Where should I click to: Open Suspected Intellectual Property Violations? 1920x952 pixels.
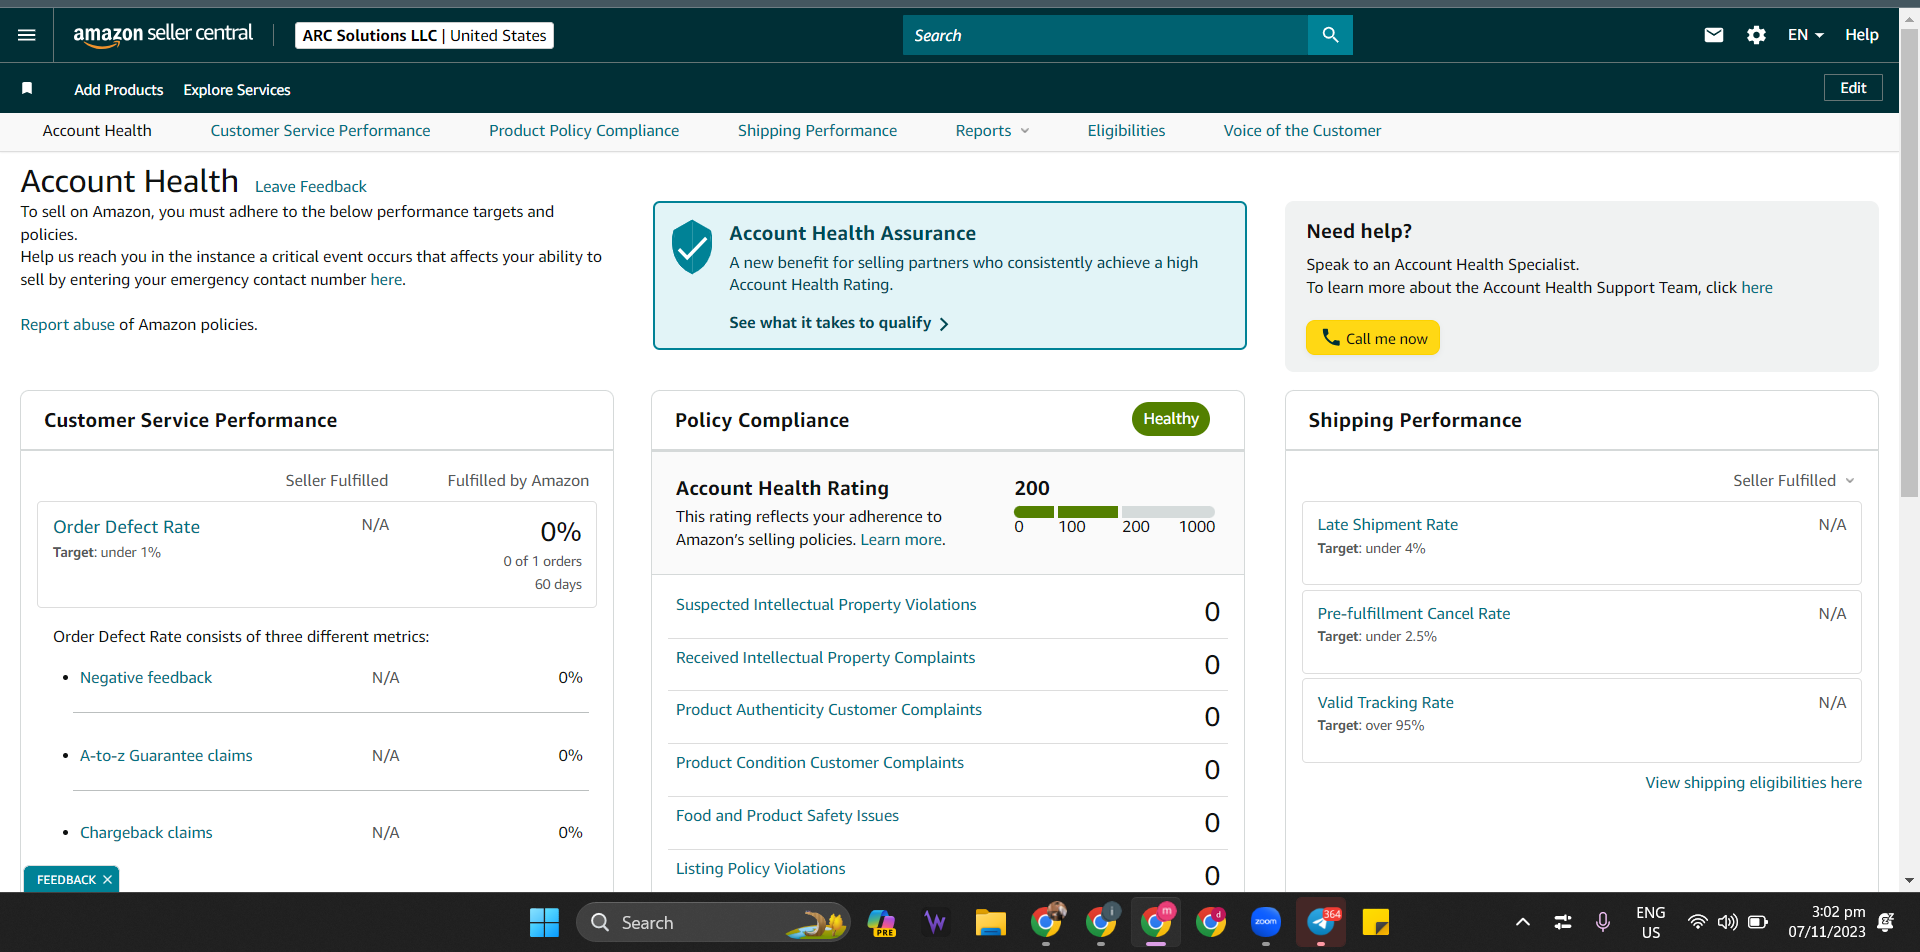point(826,605)
